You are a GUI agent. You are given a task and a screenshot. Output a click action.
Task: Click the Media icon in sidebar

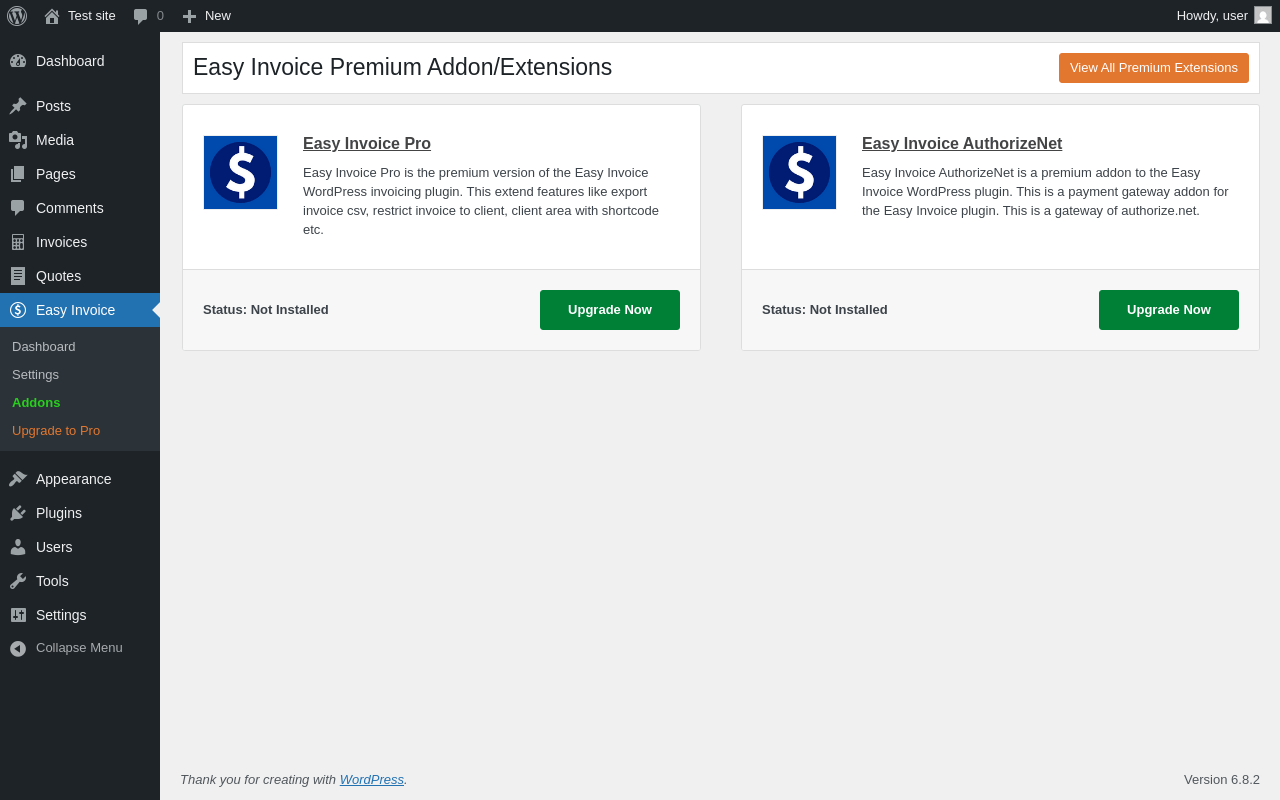pyautogui.click(x=18, y=140)
